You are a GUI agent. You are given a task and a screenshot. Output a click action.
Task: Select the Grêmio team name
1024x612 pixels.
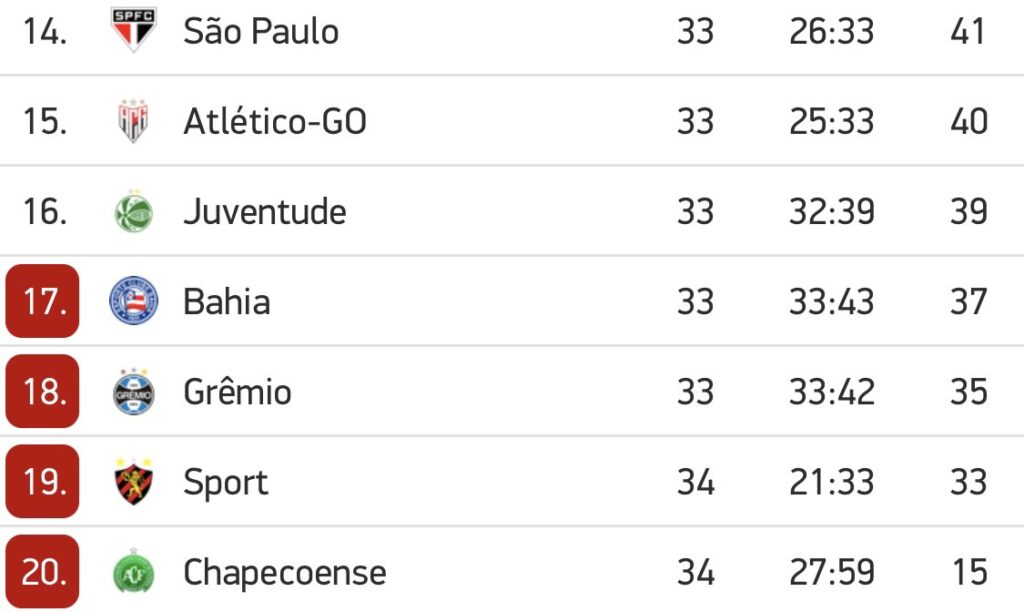point(238,392)
